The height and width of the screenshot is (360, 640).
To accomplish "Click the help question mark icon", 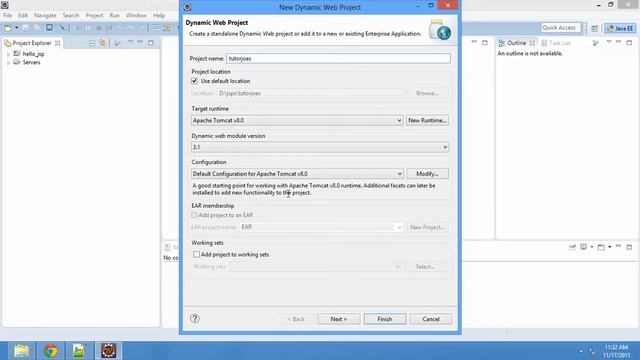I will click(195, 318).
